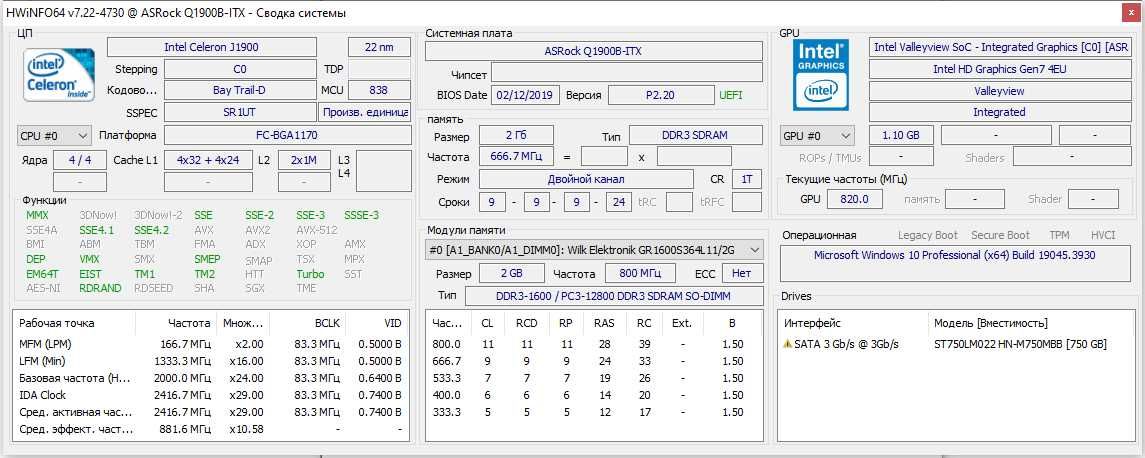Click the 'Двойной канал' mode field
The width and height of the screenshot is (1145, 458).
tap(586, 180)
